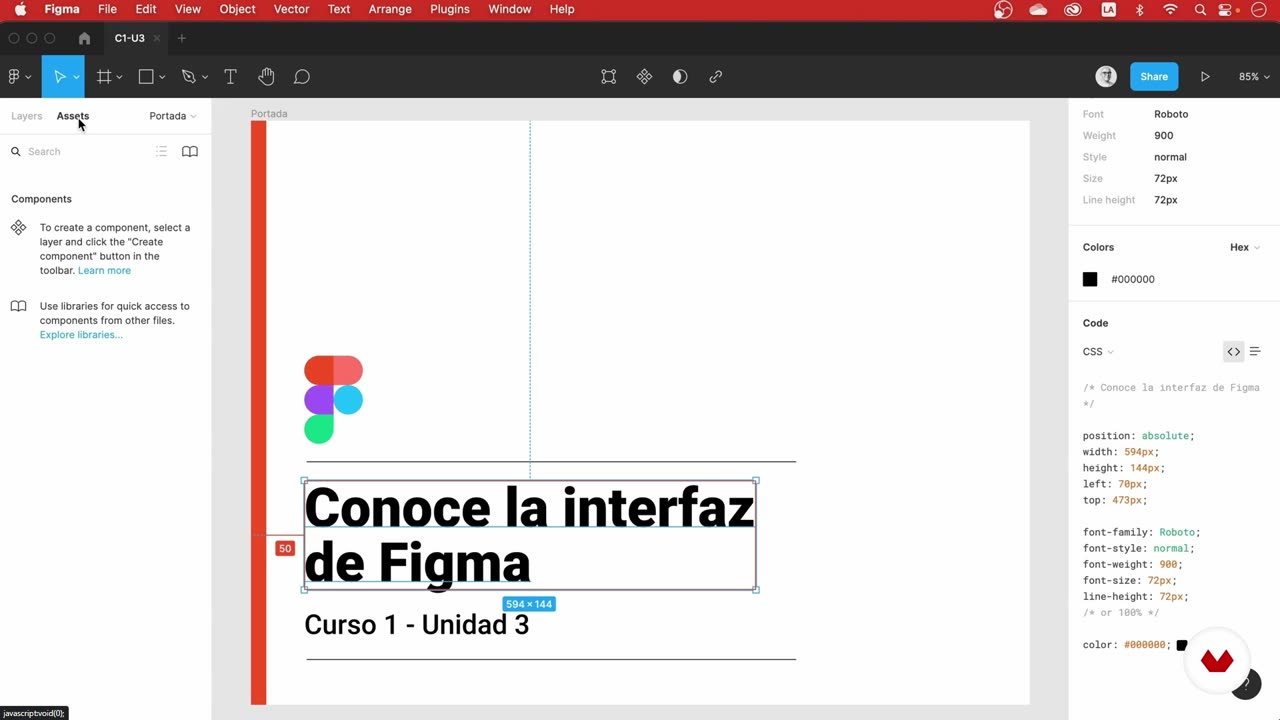This screenshot has height=720, width=1280.
Task: Show assets as list view
Action: click(161, 151)
